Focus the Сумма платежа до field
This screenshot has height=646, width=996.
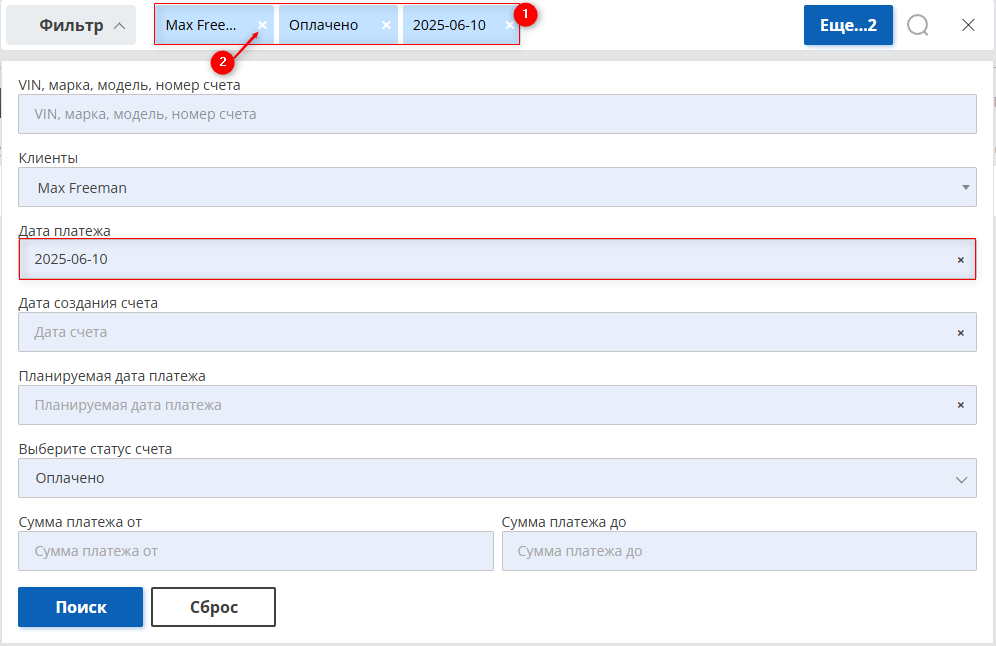739,551
